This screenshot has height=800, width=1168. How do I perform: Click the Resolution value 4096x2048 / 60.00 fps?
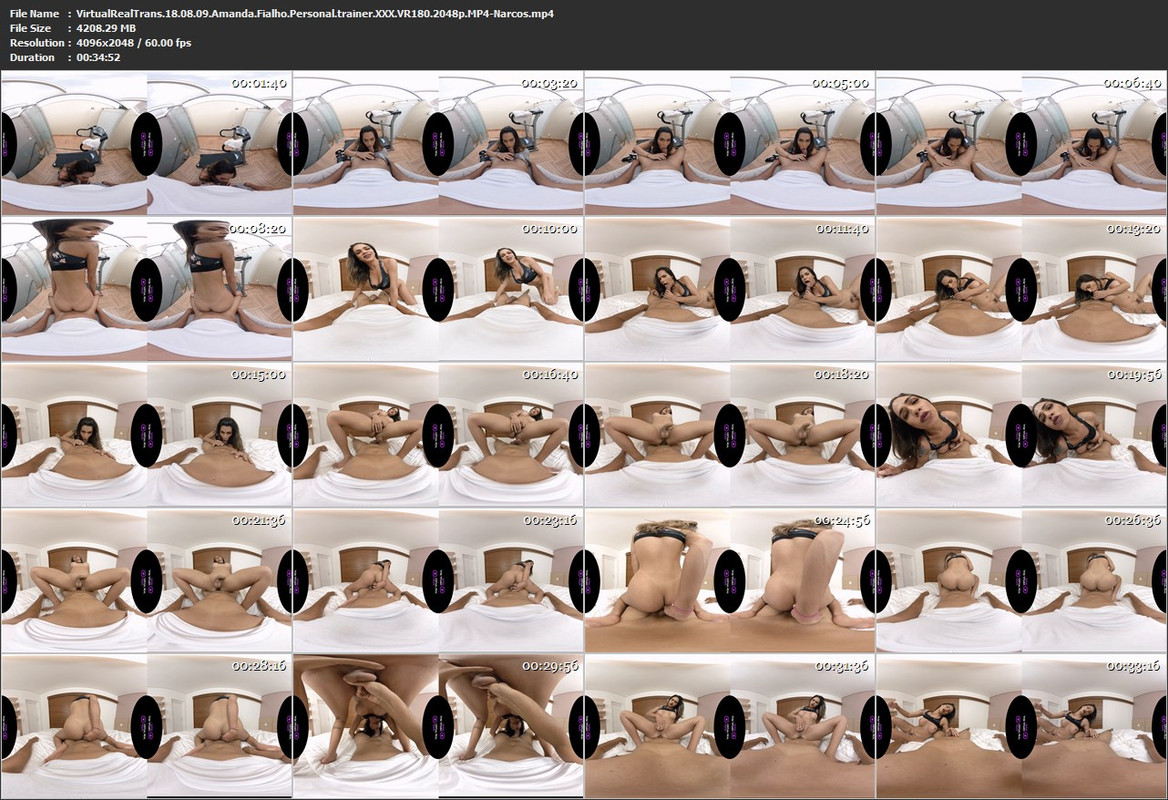(134, 42)
